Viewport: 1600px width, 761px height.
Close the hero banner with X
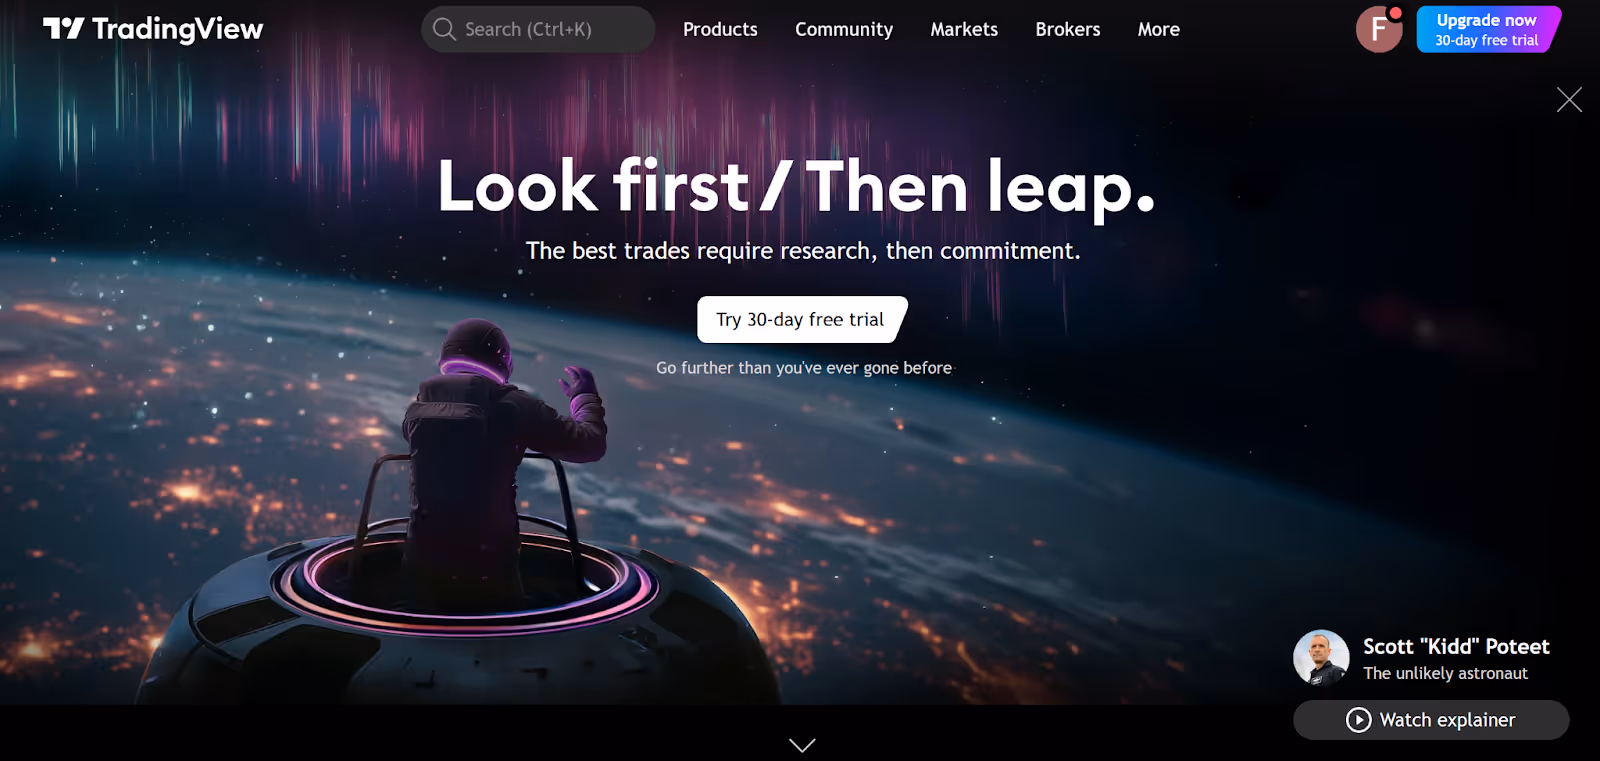[x=1569, y=99]
